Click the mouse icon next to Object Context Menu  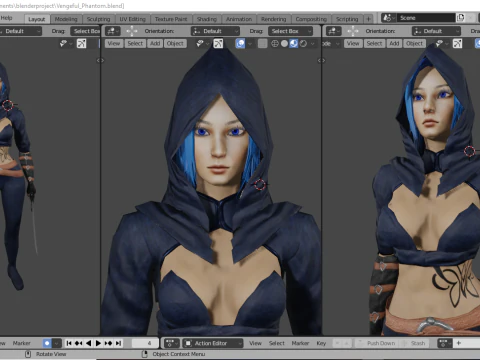pyautogui.click(x=145, y=354)
